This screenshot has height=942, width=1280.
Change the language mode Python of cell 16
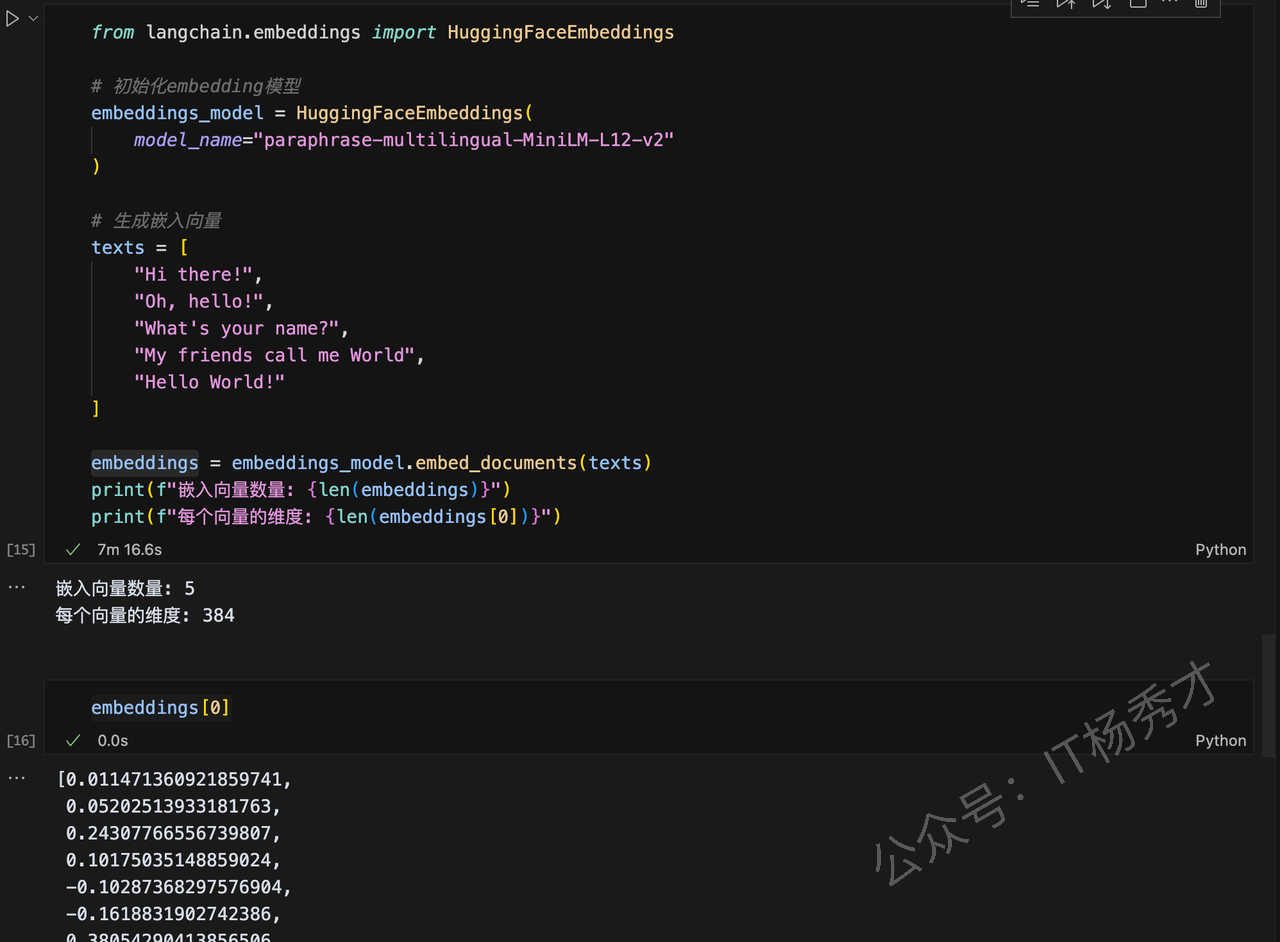(1221, 741)
